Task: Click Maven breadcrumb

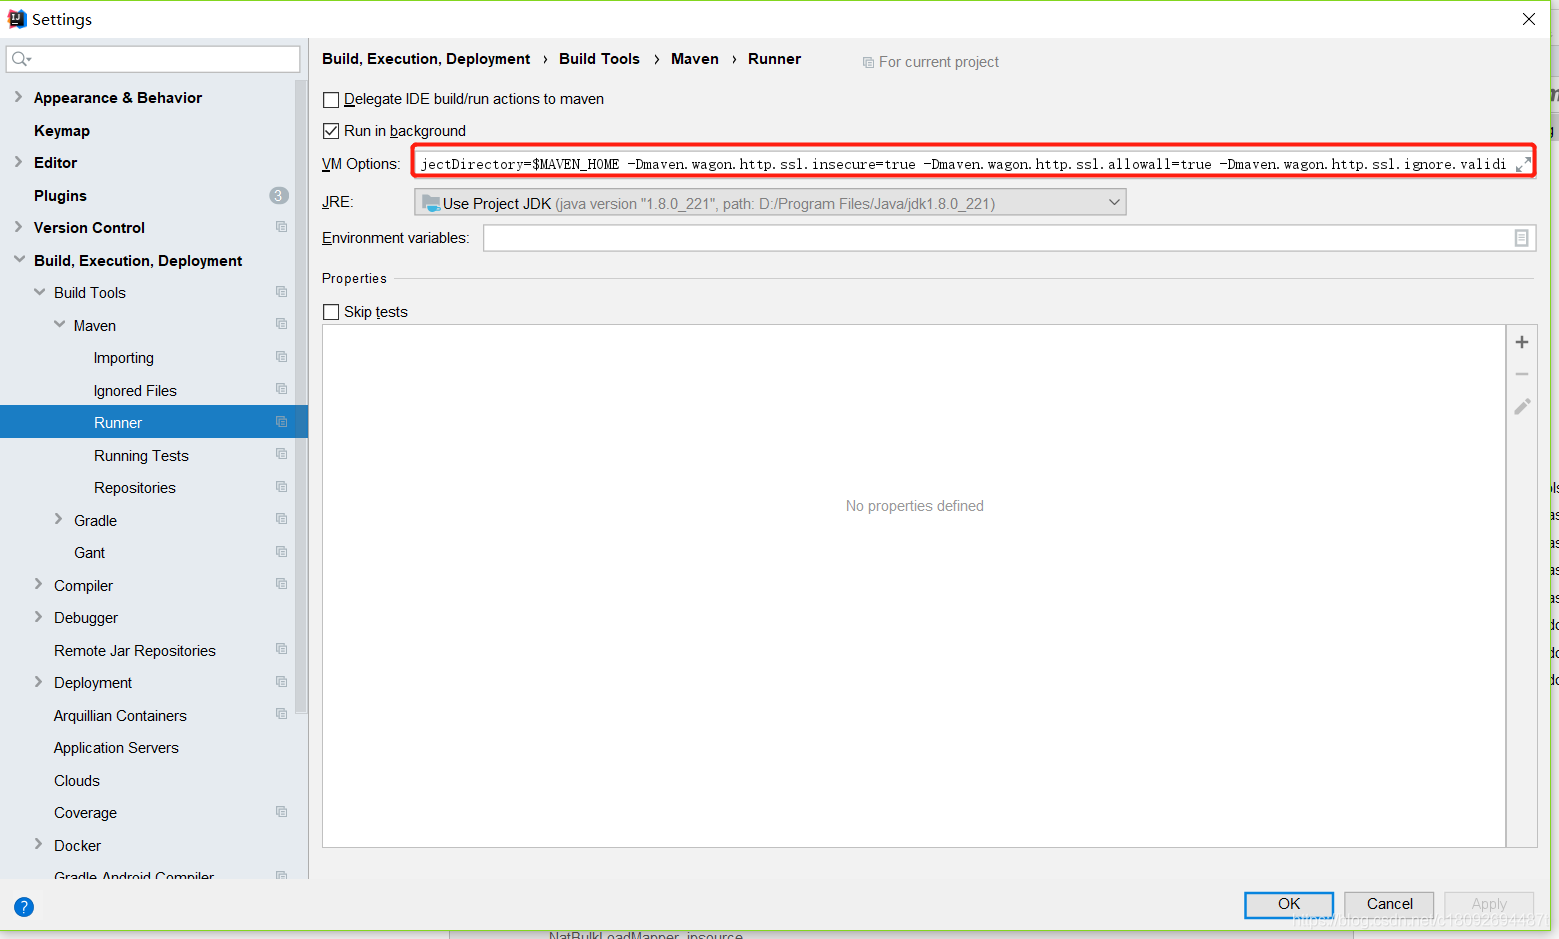Action: (695, 59)
